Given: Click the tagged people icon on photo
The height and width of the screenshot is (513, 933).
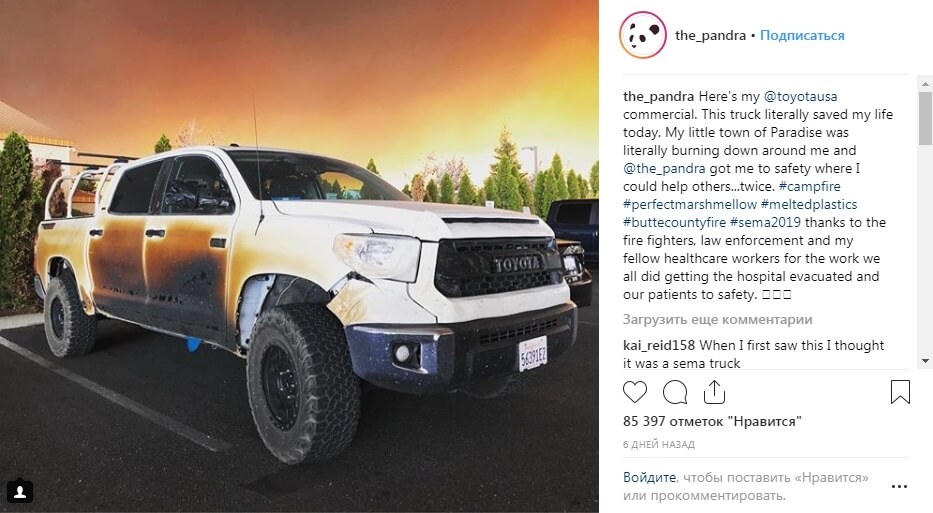Looking at the screenshot, I should tap(20, 492).
